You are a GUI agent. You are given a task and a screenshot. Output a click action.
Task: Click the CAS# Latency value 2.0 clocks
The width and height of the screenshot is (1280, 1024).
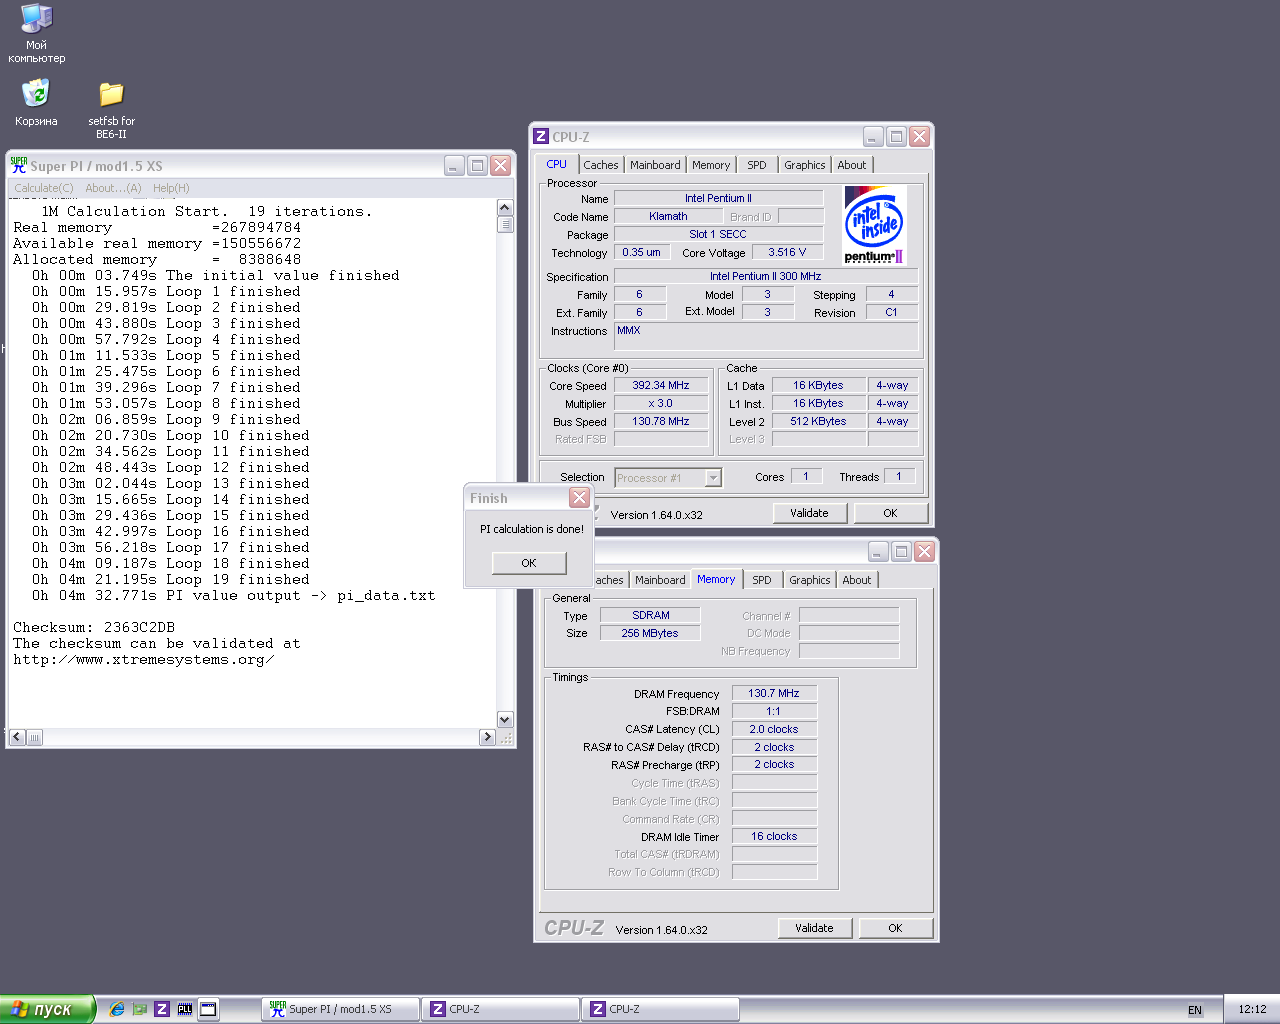[x=774, y=729]
